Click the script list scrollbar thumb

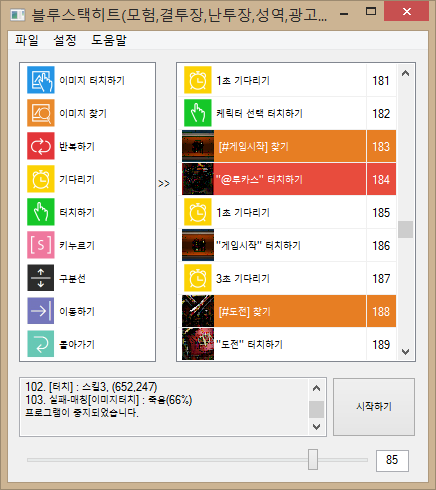coord(405,229)
